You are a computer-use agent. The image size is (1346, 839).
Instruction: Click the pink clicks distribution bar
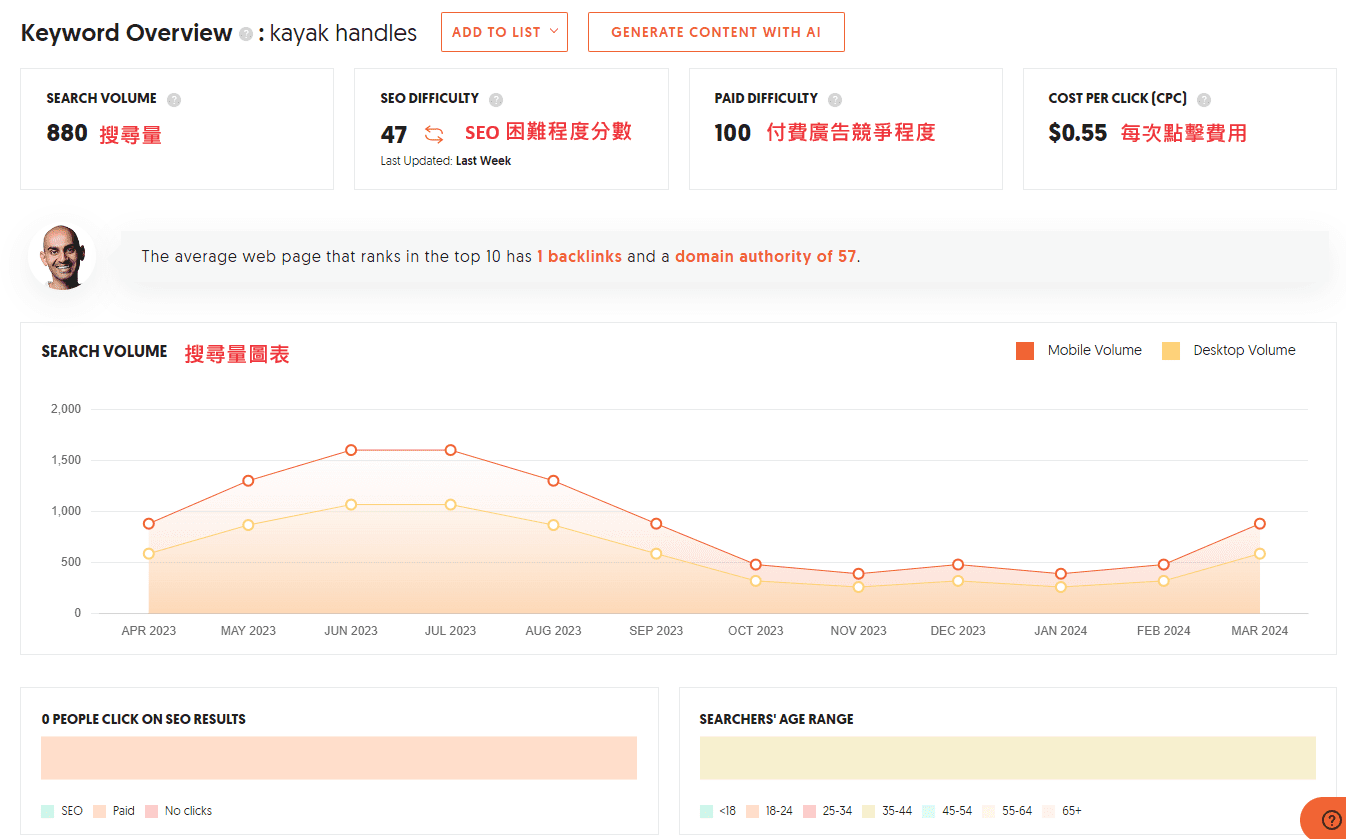339,758
